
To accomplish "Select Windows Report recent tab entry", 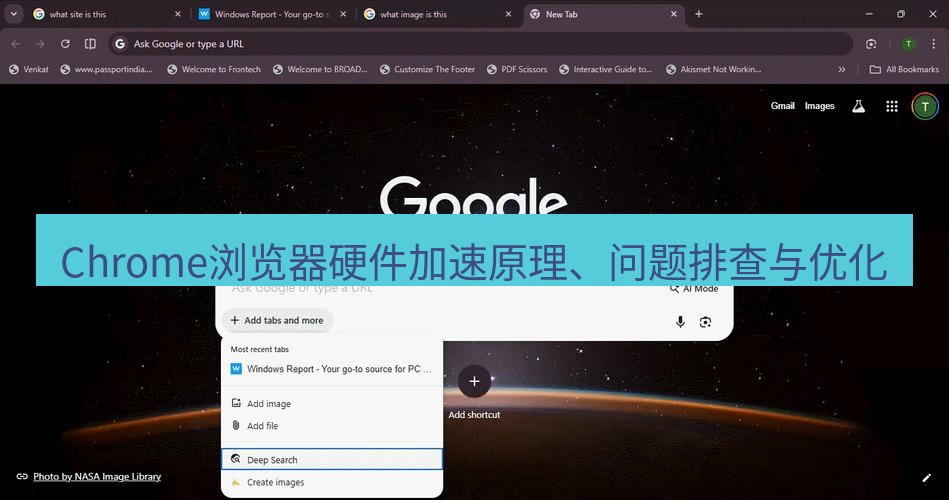I will (332, 369).
